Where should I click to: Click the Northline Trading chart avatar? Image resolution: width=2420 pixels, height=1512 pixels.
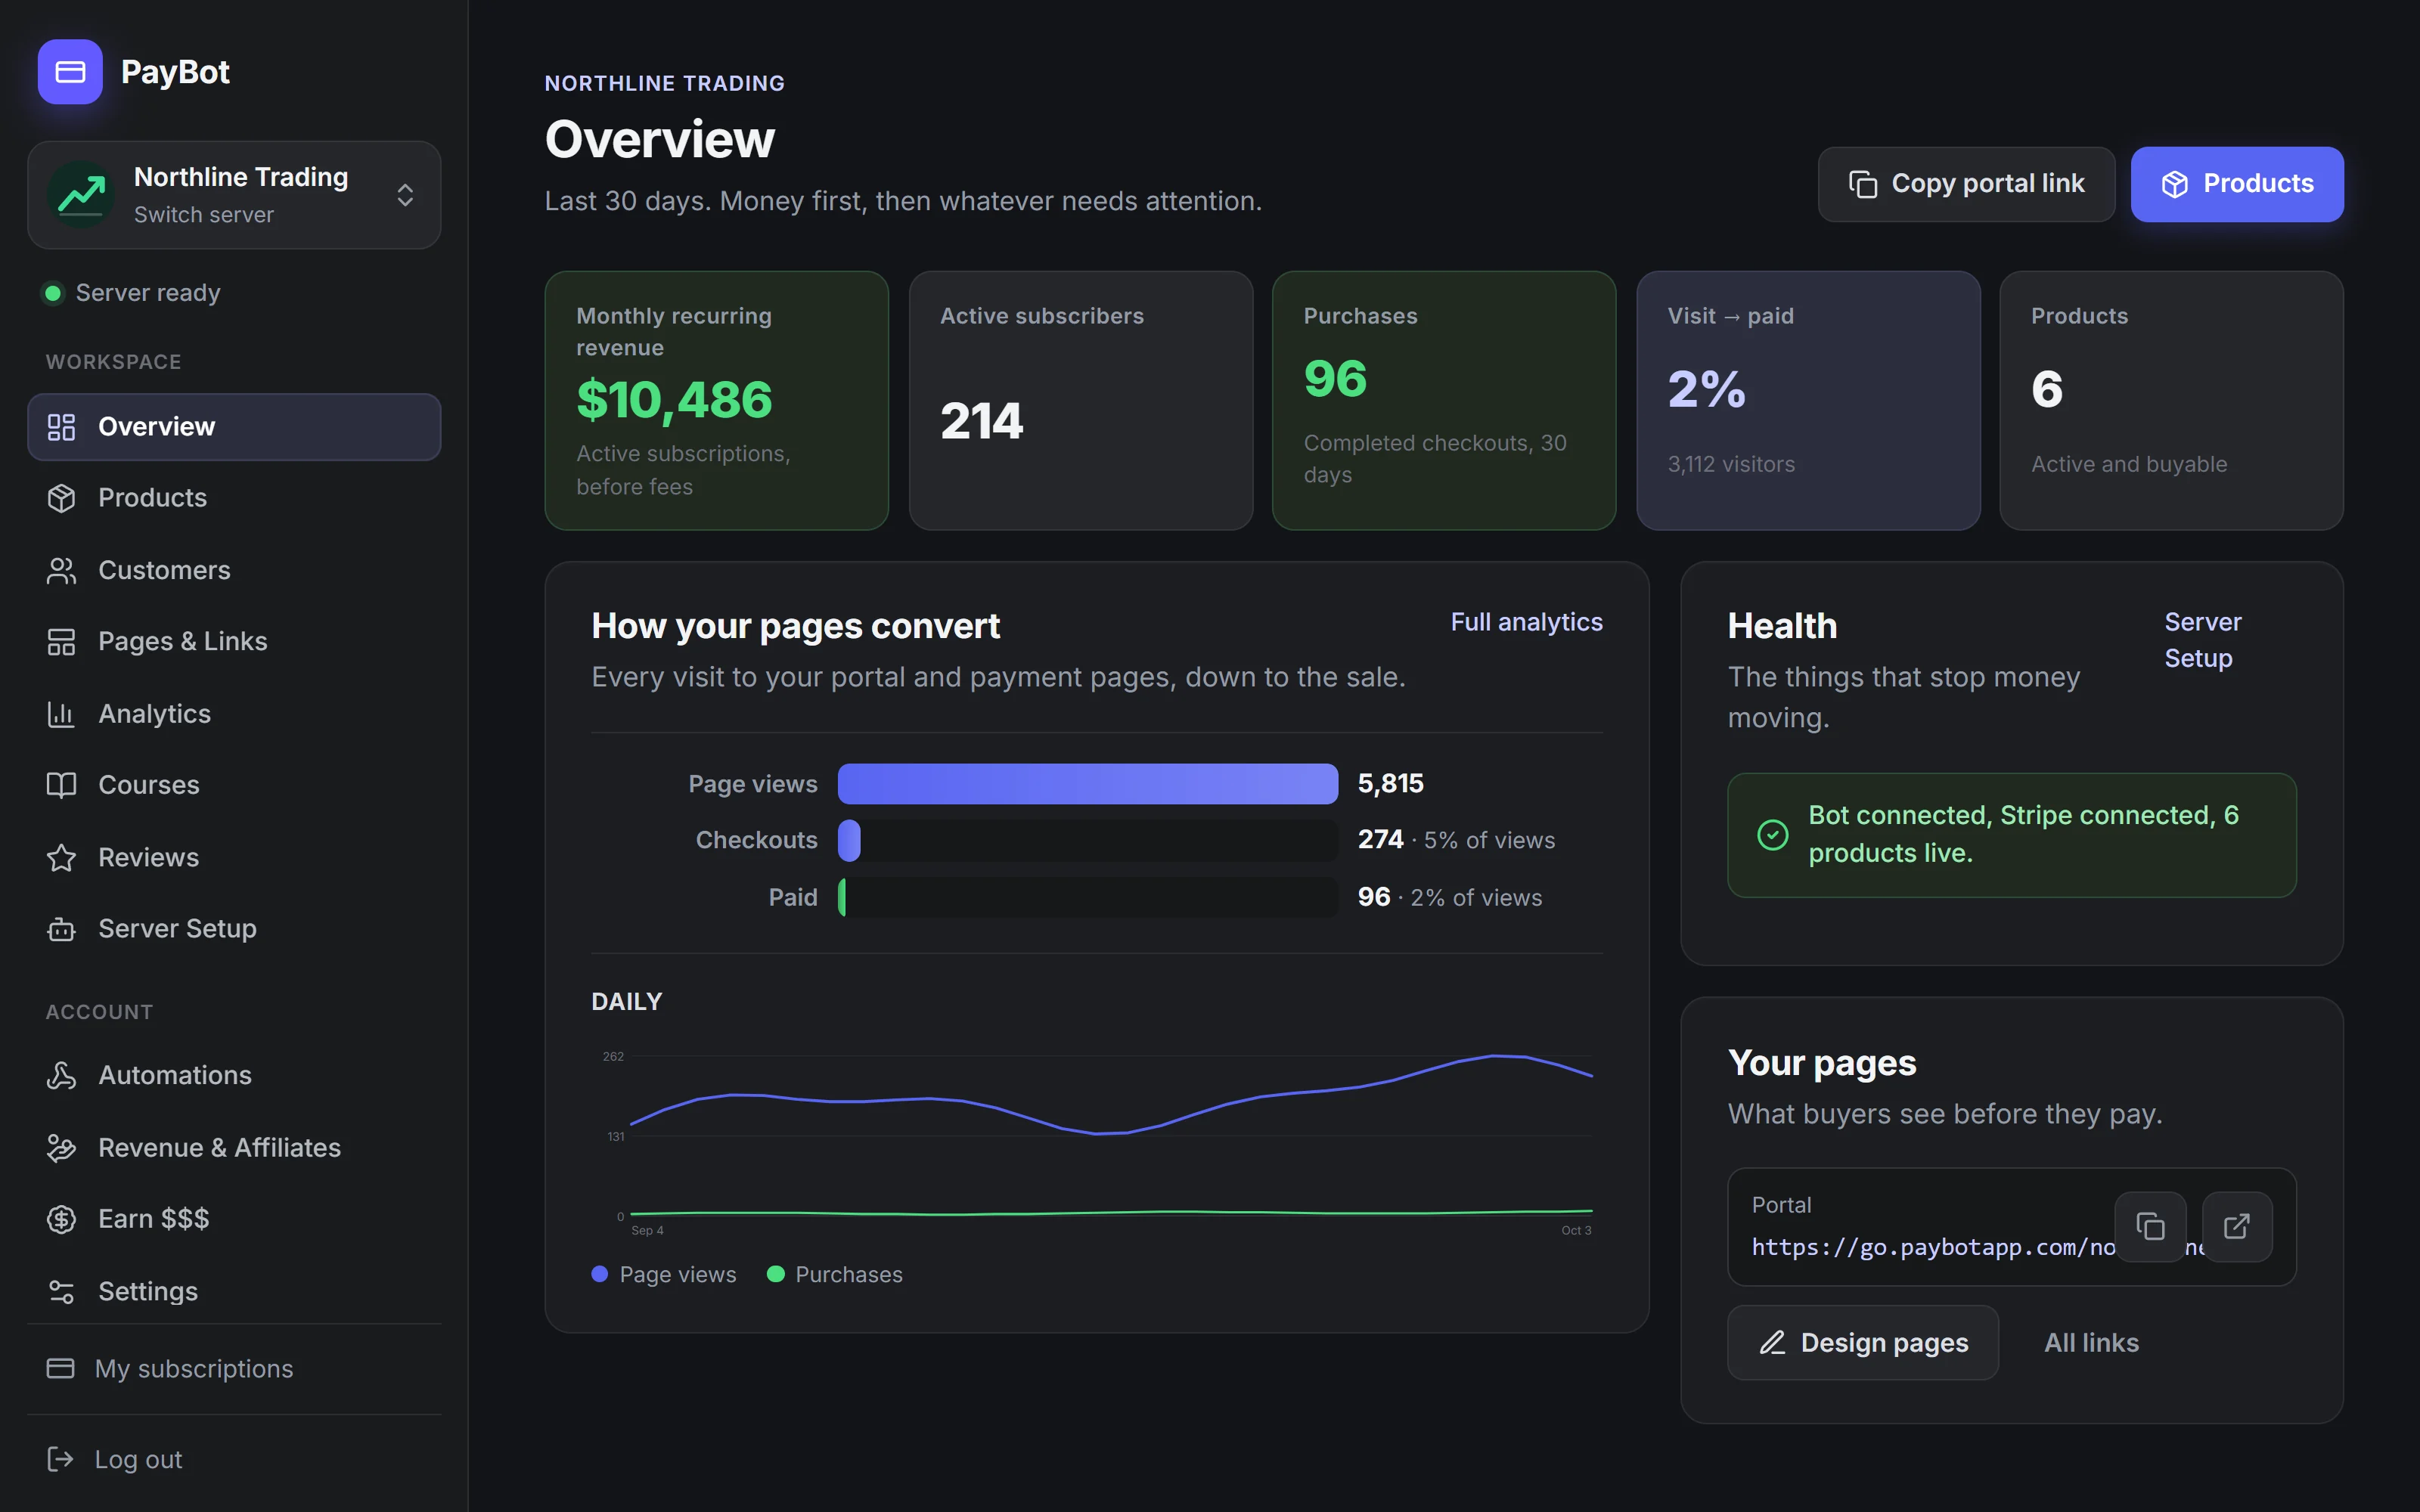[x=81, y=195]
